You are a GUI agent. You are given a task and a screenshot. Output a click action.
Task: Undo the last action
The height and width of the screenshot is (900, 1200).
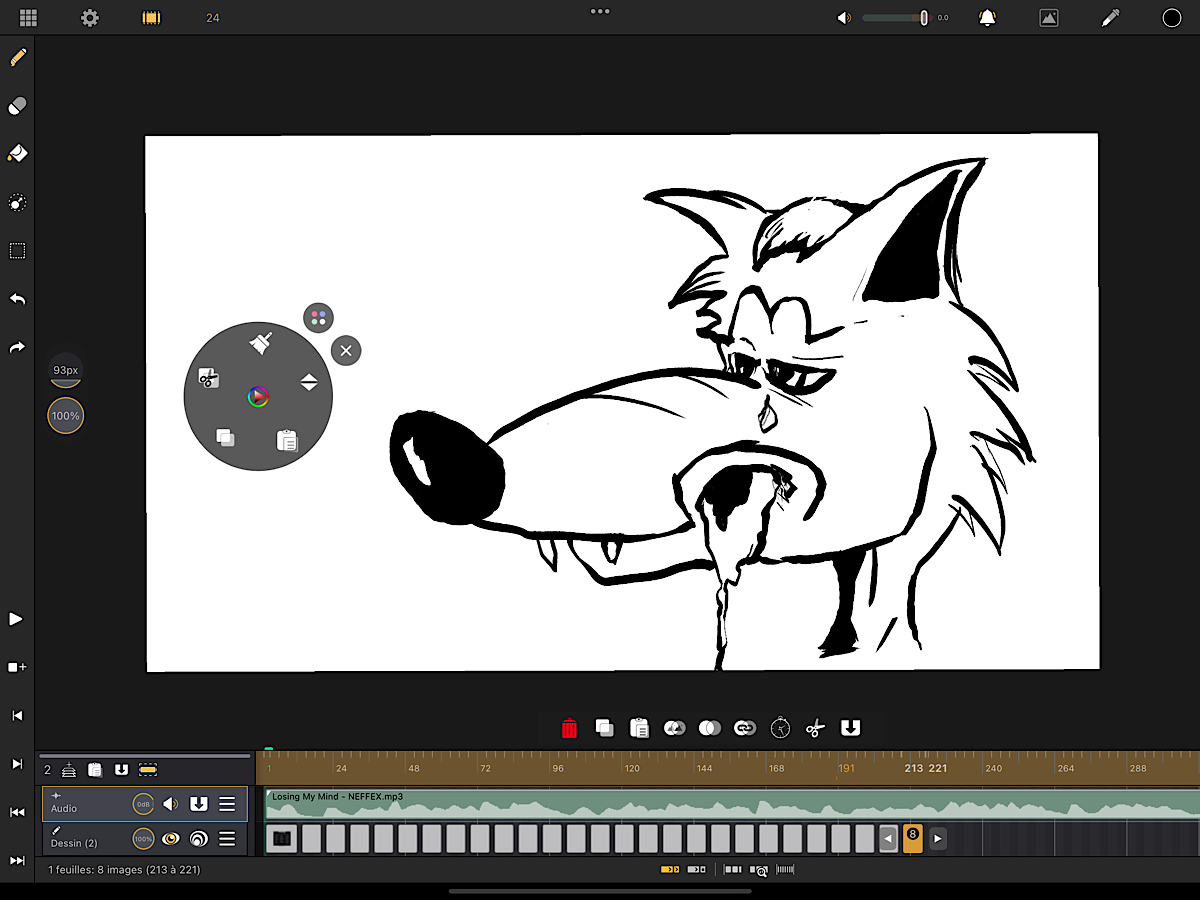(x=17, y=299)
